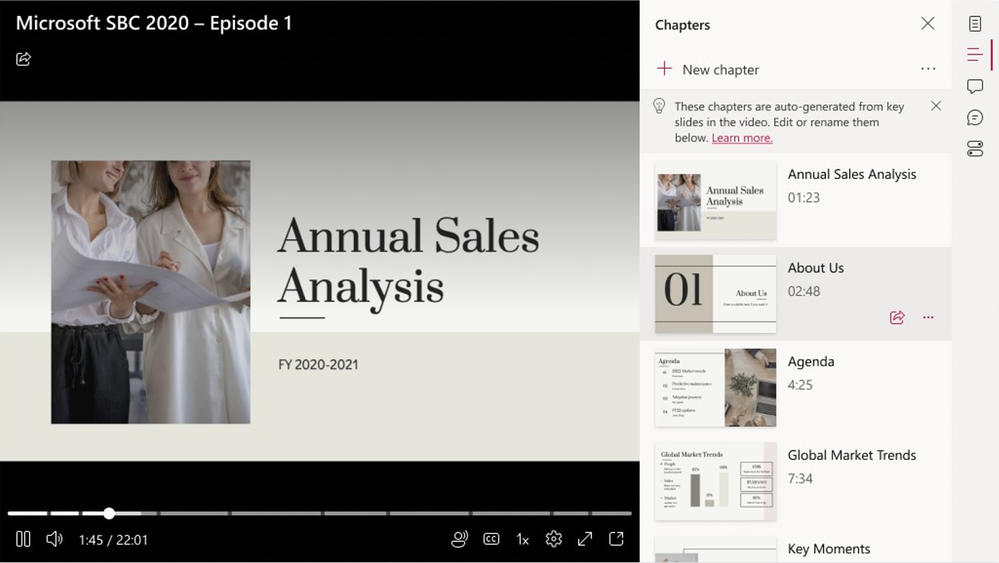Image resolution: width=999 pixels, height=563 pixels.
Task: Jump to Annual Sales Analysis chapter thumbnail
Action: (715, 201)
